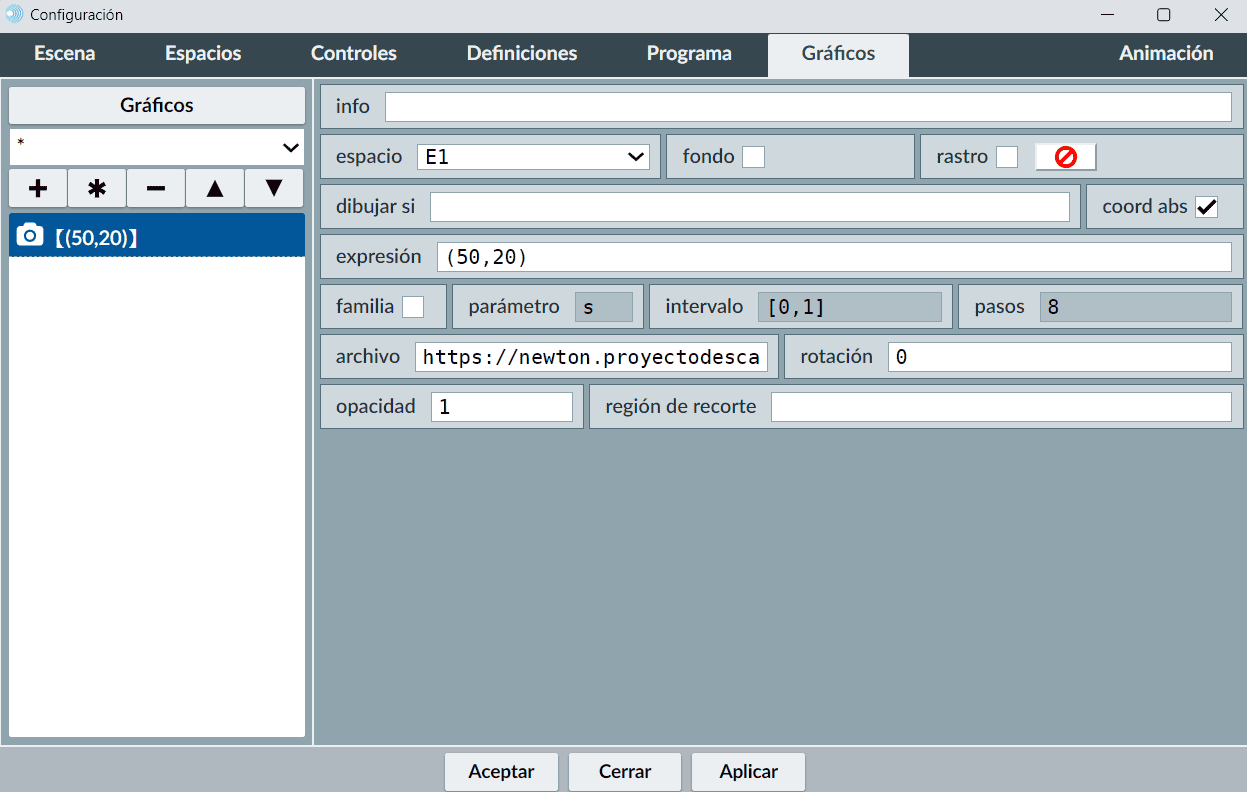1247x792 pixels.
Task: Click the plus icon to add a graphic
Action: pyautogui.click(x=38, y=188)
